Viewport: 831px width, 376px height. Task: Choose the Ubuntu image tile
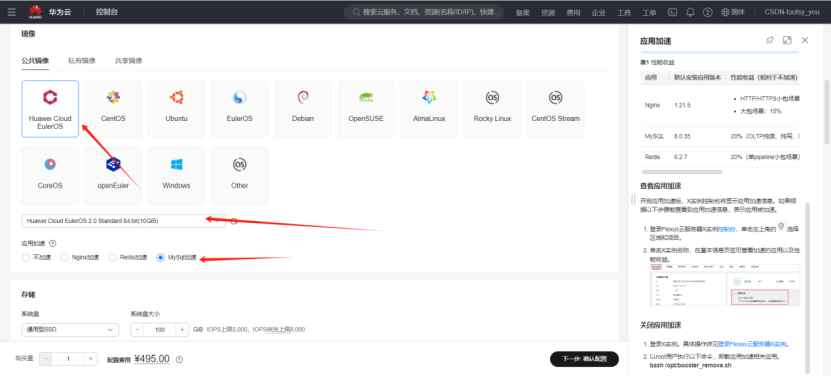[x=176, y=109]
